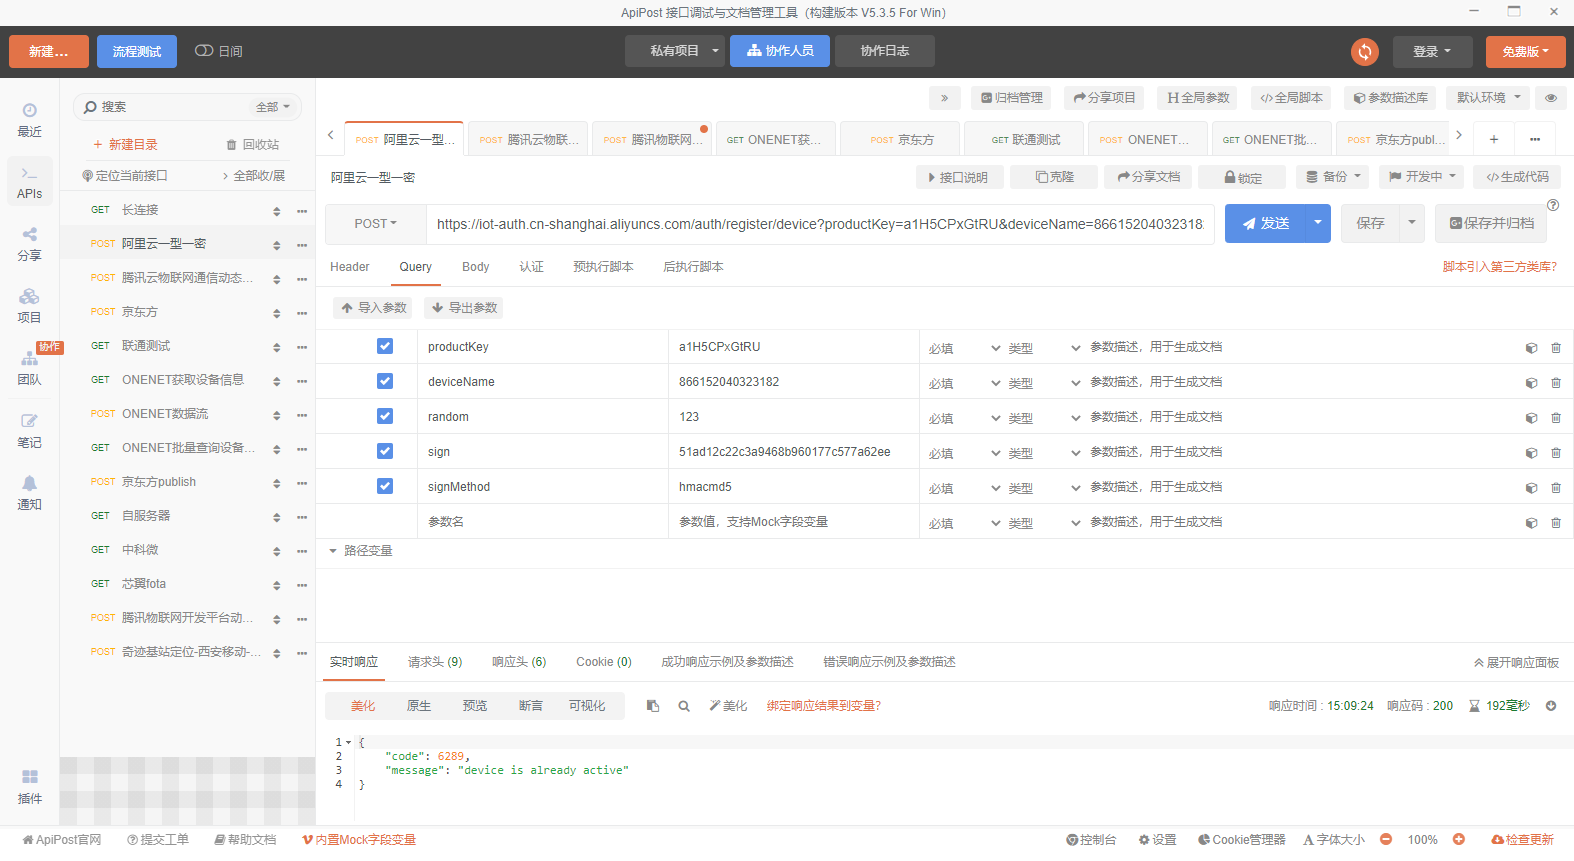Open the 项目 project sidebar icon

pos(29,306)
